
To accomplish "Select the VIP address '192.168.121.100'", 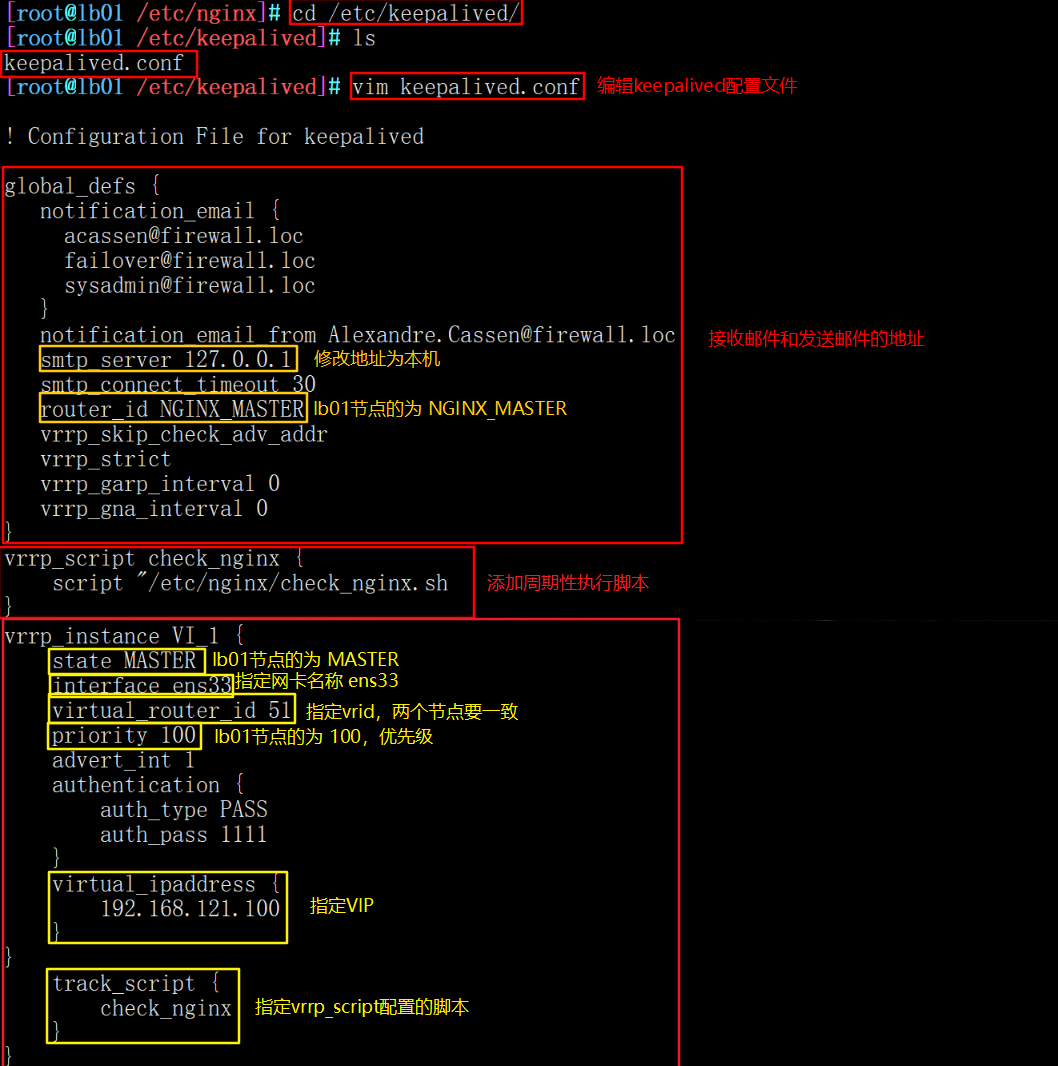I will (190, 909).
